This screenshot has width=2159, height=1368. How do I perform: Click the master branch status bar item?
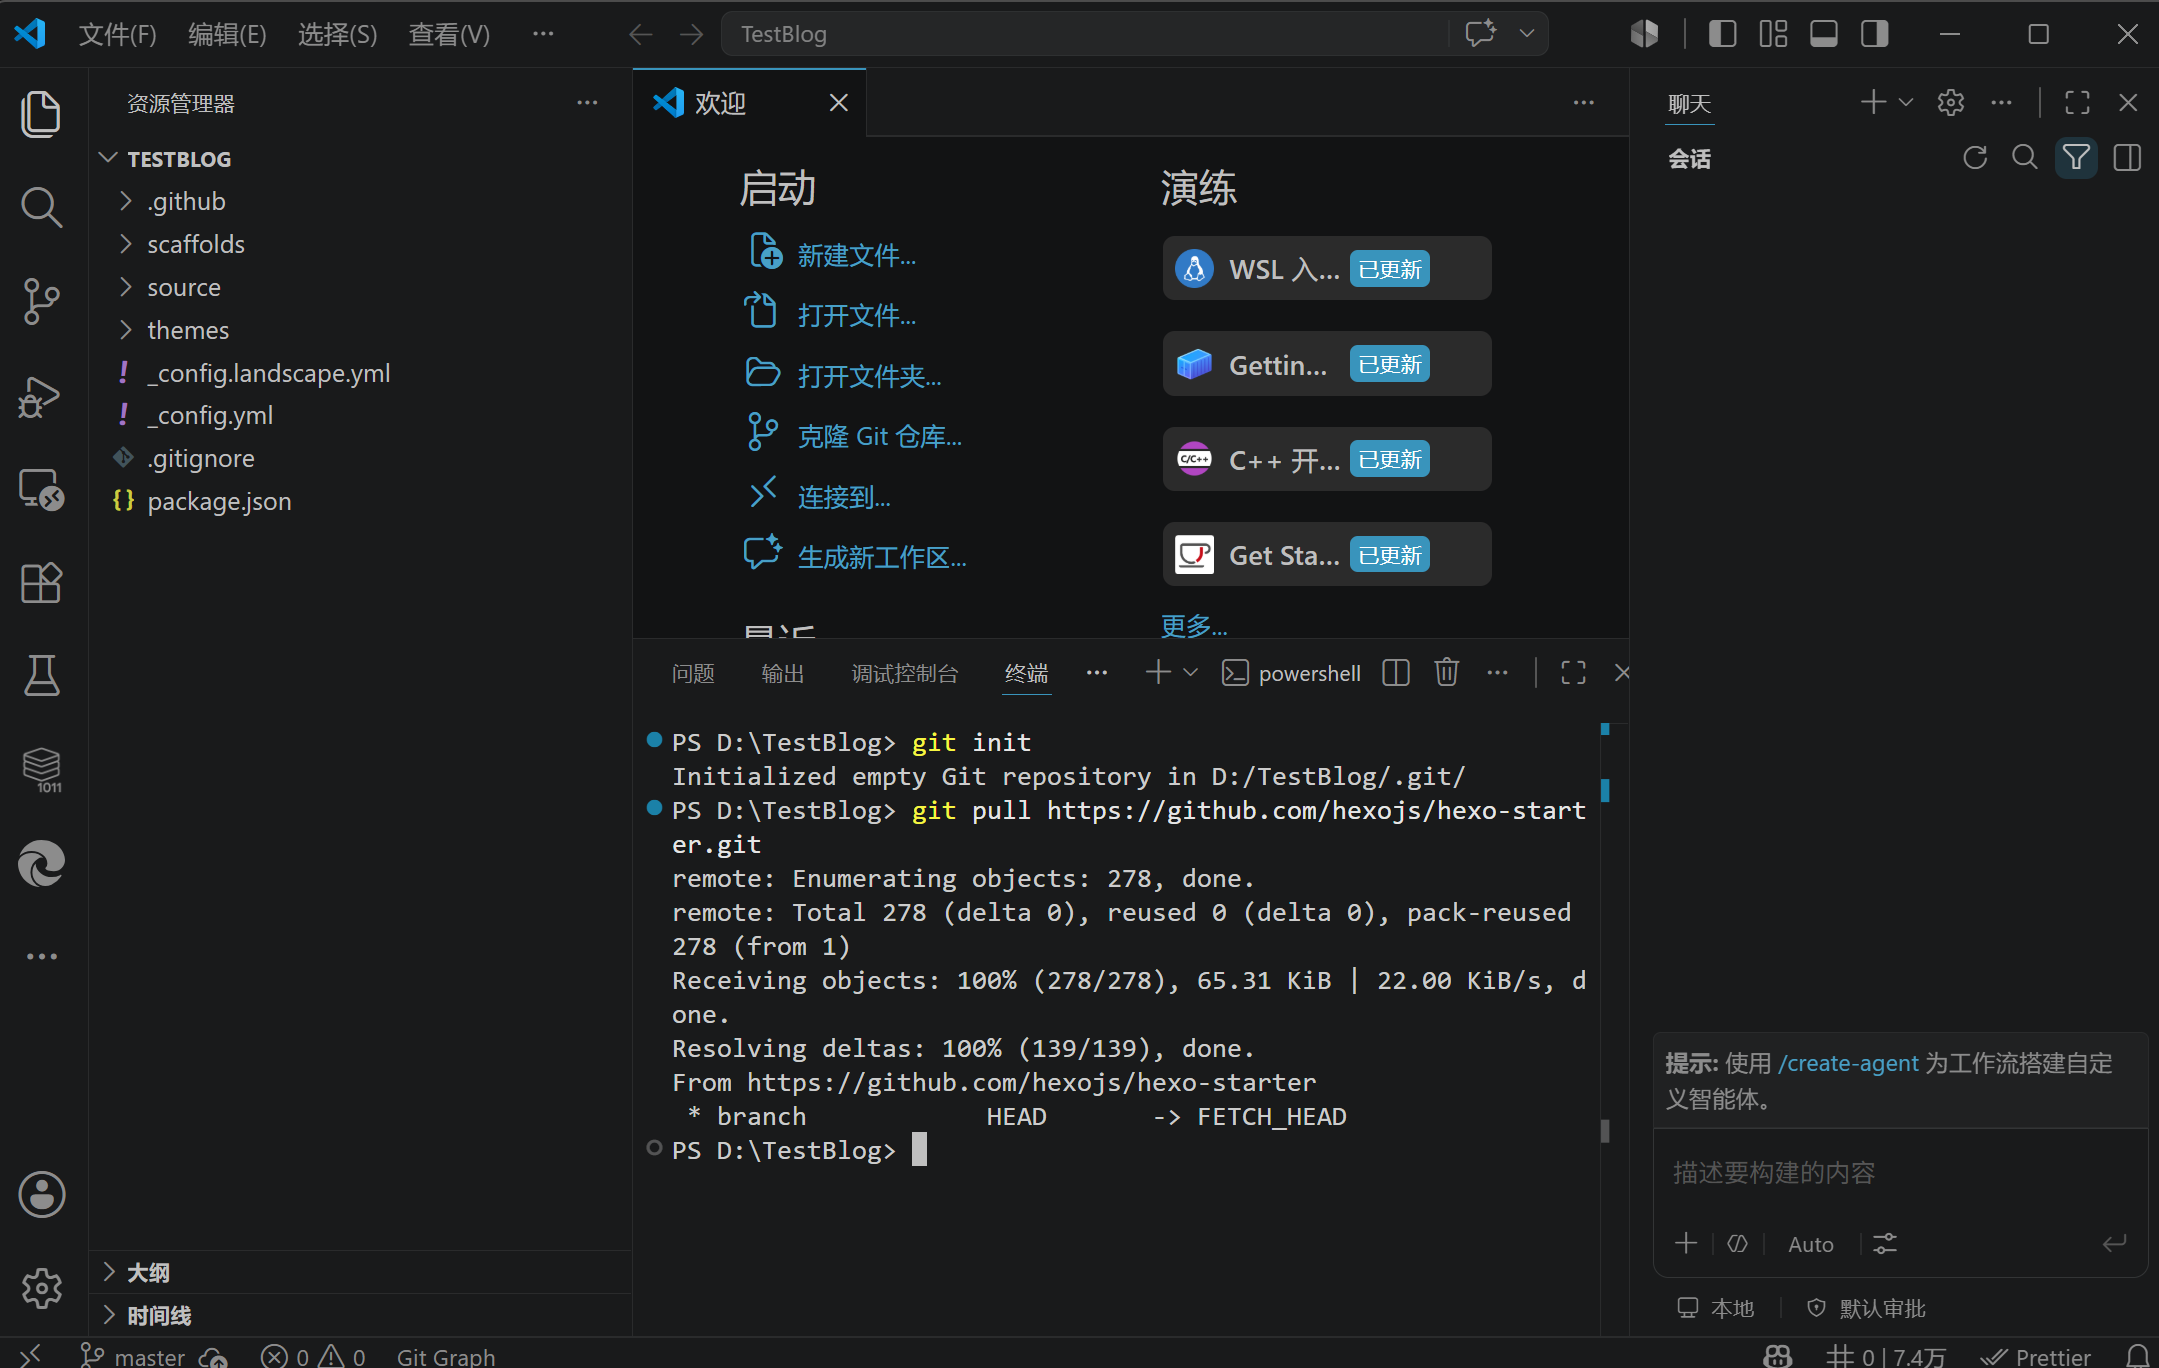(133, 1356)
